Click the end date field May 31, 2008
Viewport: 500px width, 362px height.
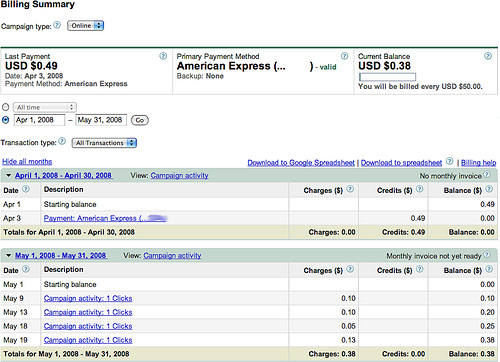pyautogui.click(x=101, y=120)
